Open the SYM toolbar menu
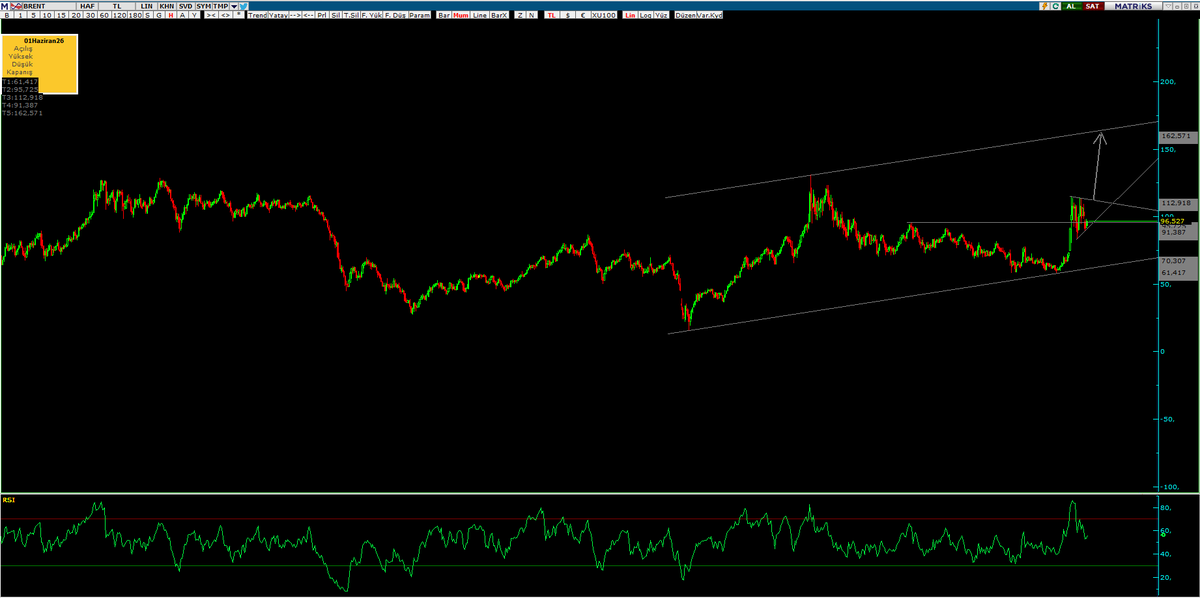Image resolution: width=1200 pixels, height=598 pixels. (203, 6)
